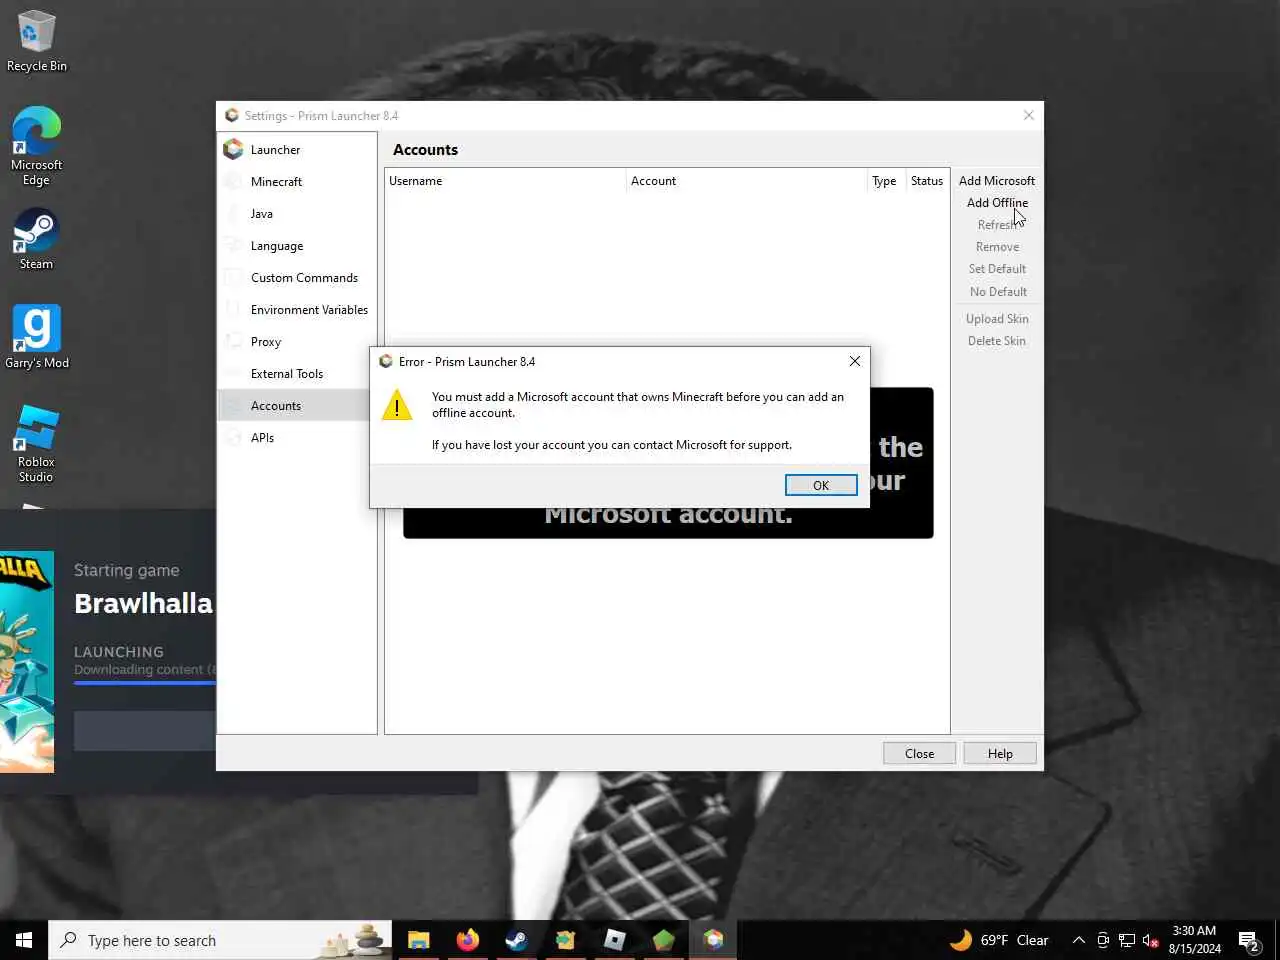The image size is (1280, 960).
Task: Click Add Offline account button
Action: coord(997,203)
